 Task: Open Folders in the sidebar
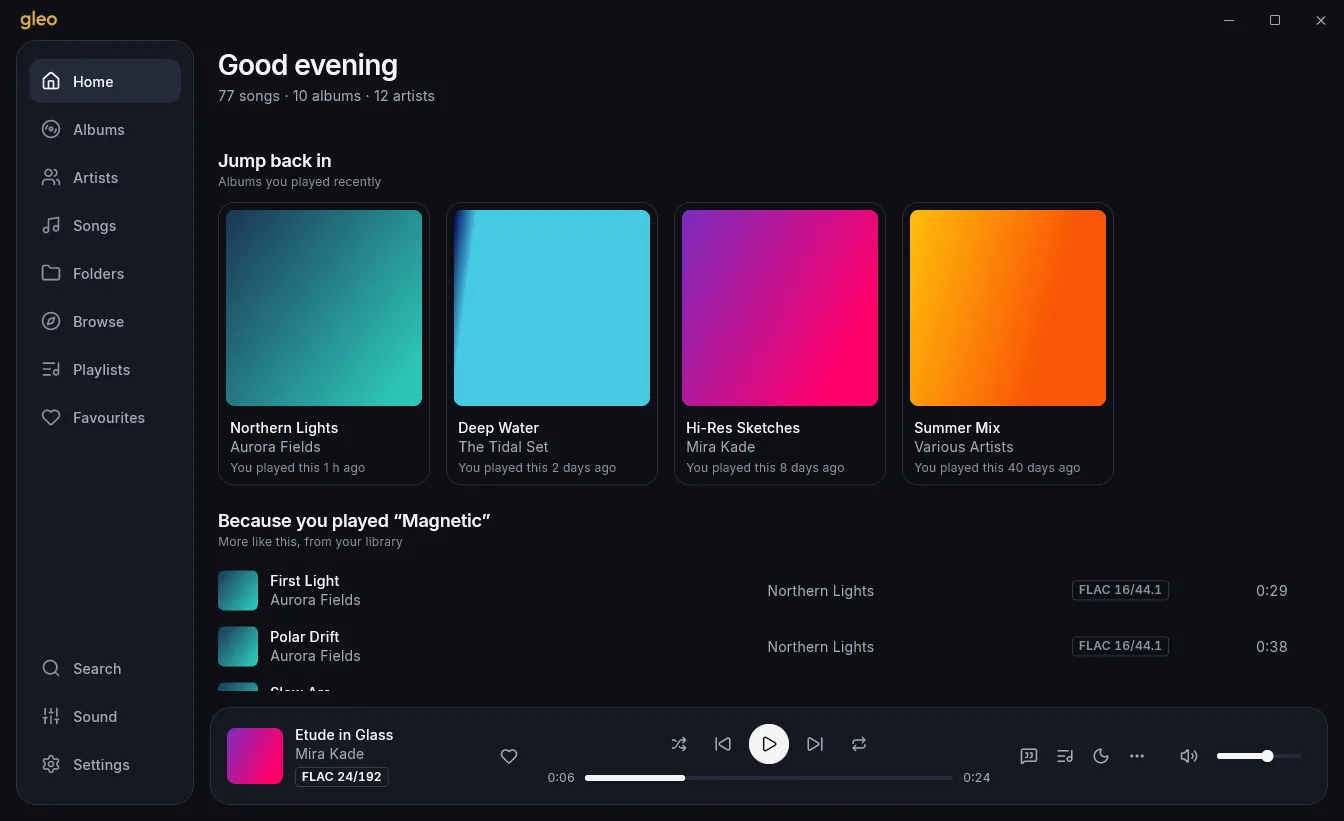point(105,273)
